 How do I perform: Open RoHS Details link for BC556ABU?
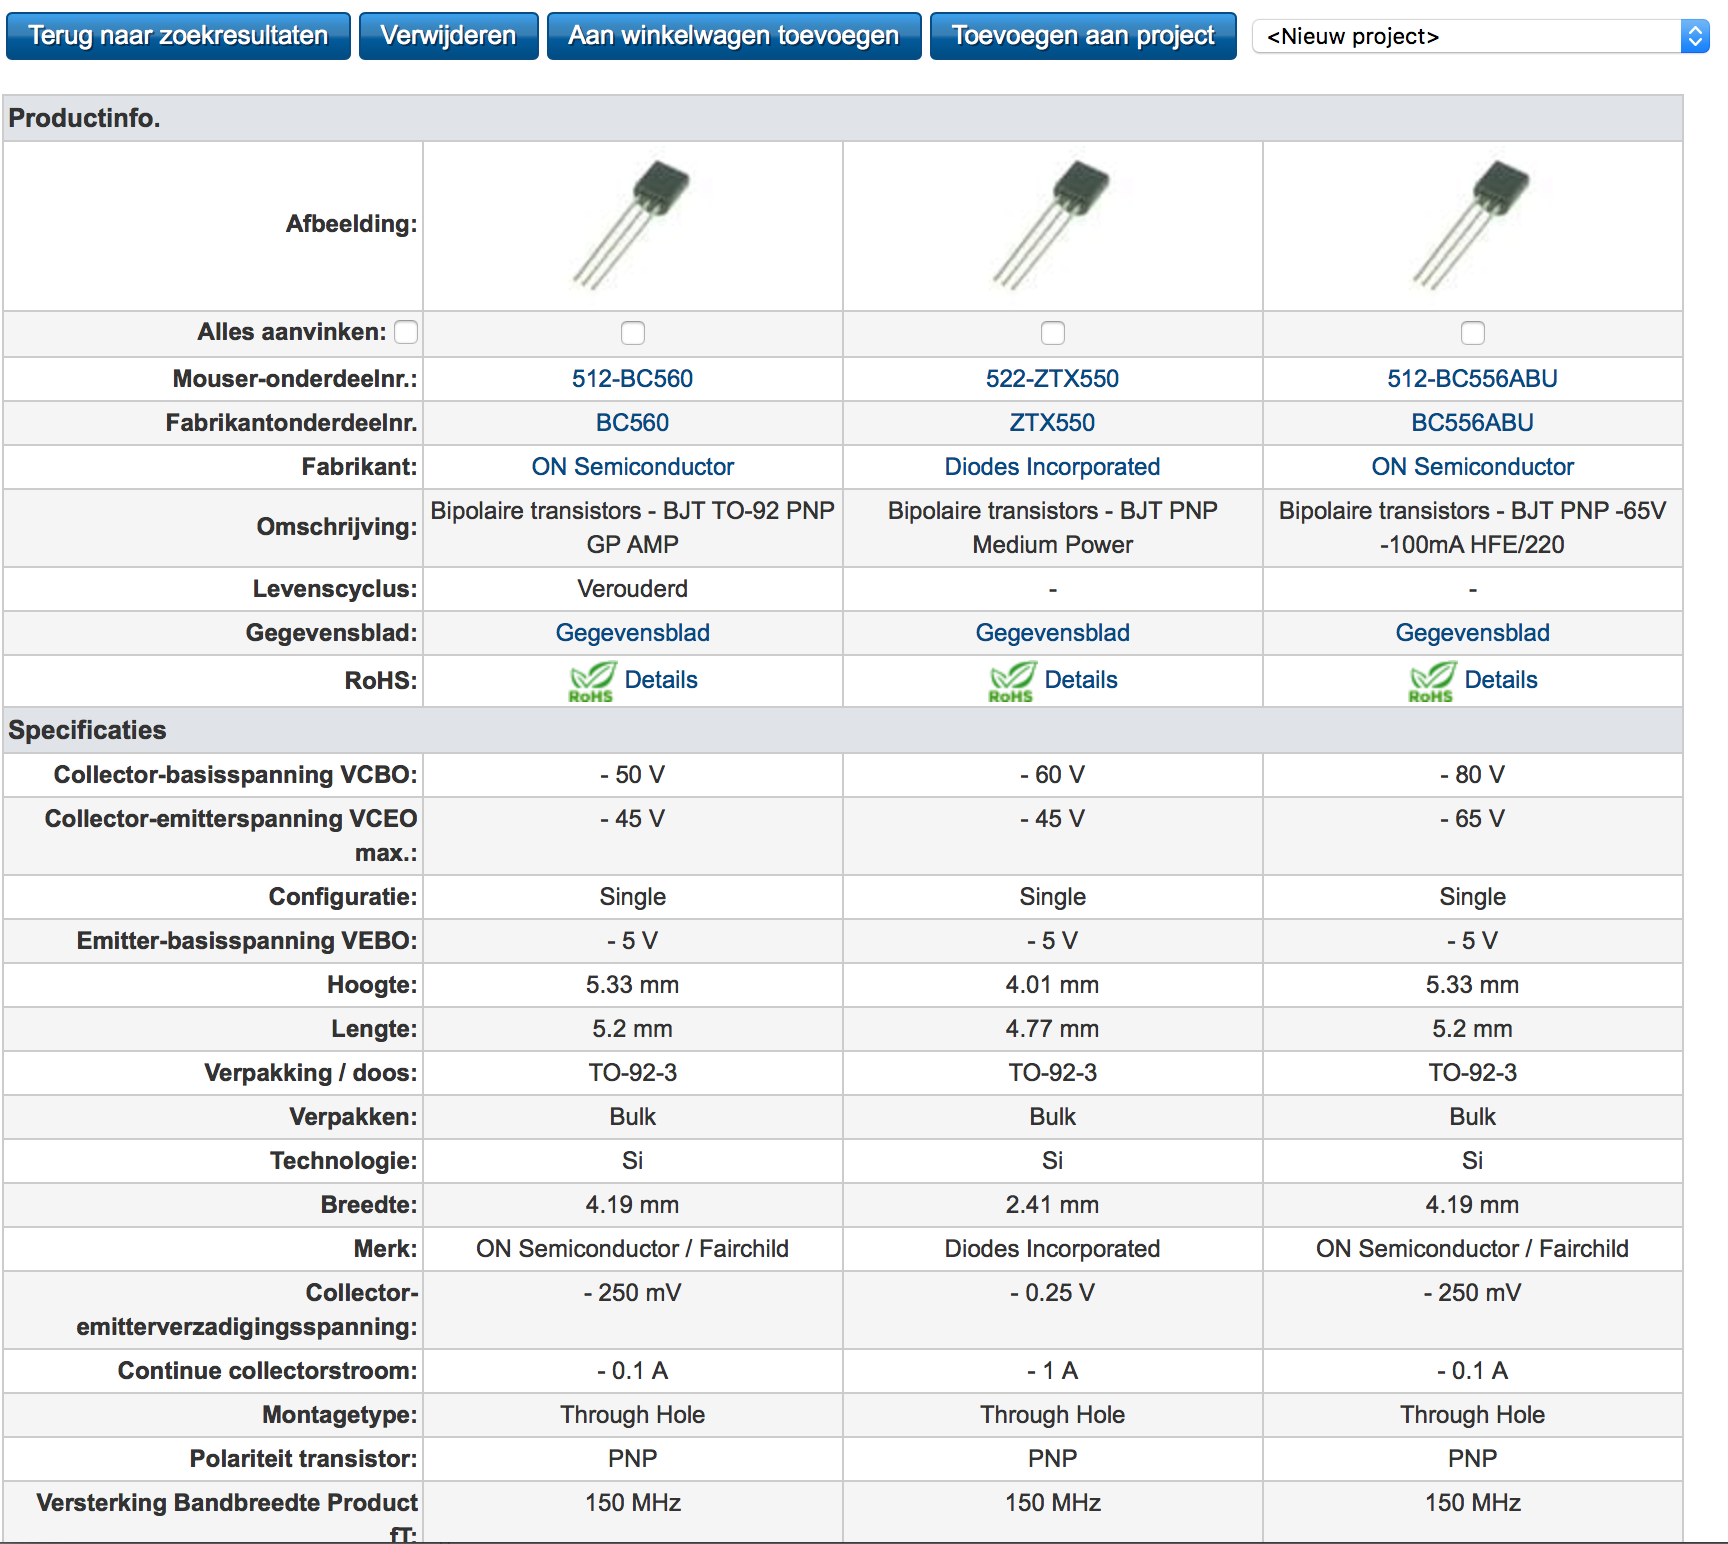click(x=1501, y=680)
